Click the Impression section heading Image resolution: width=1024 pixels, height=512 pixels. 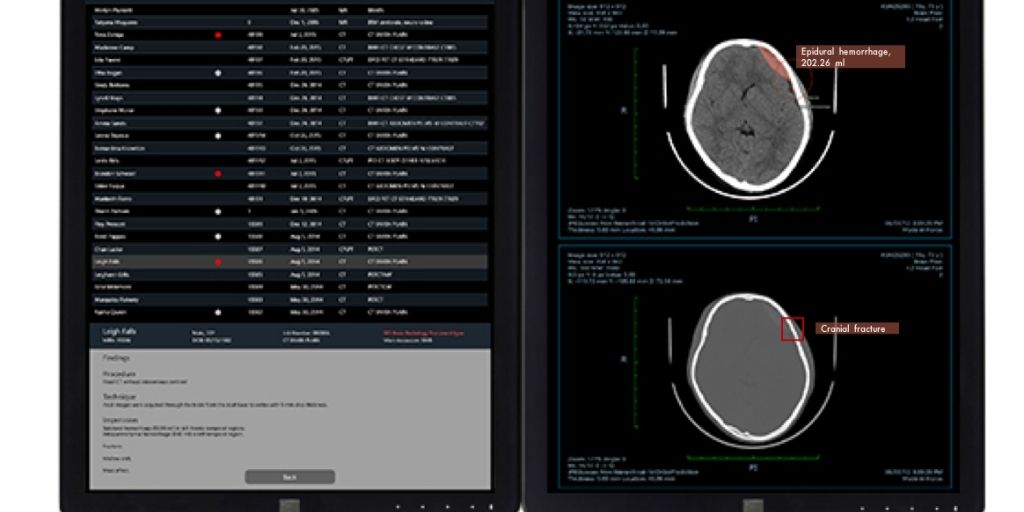(x=121, y=419)
